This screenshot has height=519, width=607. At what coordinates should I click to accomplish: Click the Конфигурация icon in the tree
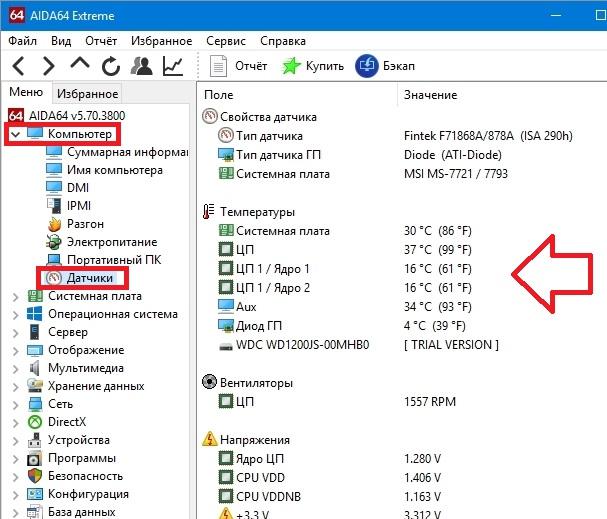coord(35,494)
